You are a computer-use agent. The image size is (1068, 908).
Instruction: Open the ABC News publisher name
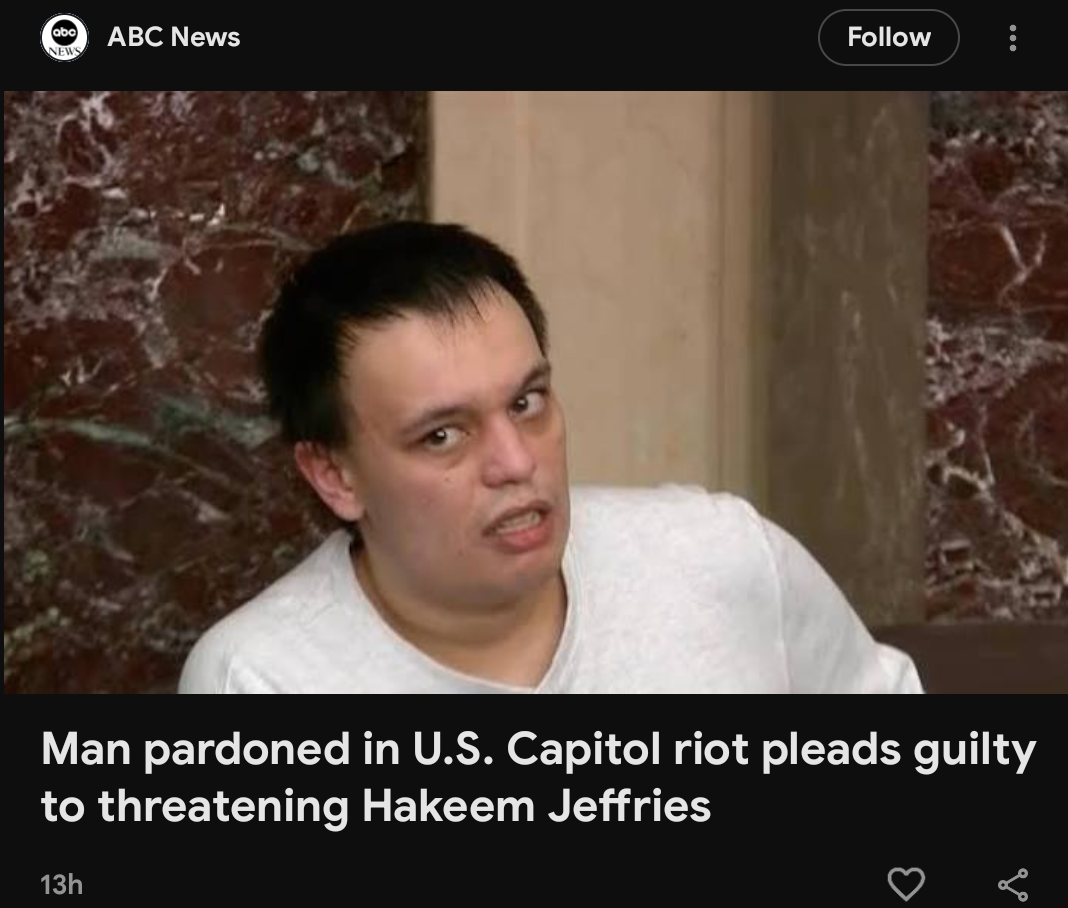click(x=174, y=37)
